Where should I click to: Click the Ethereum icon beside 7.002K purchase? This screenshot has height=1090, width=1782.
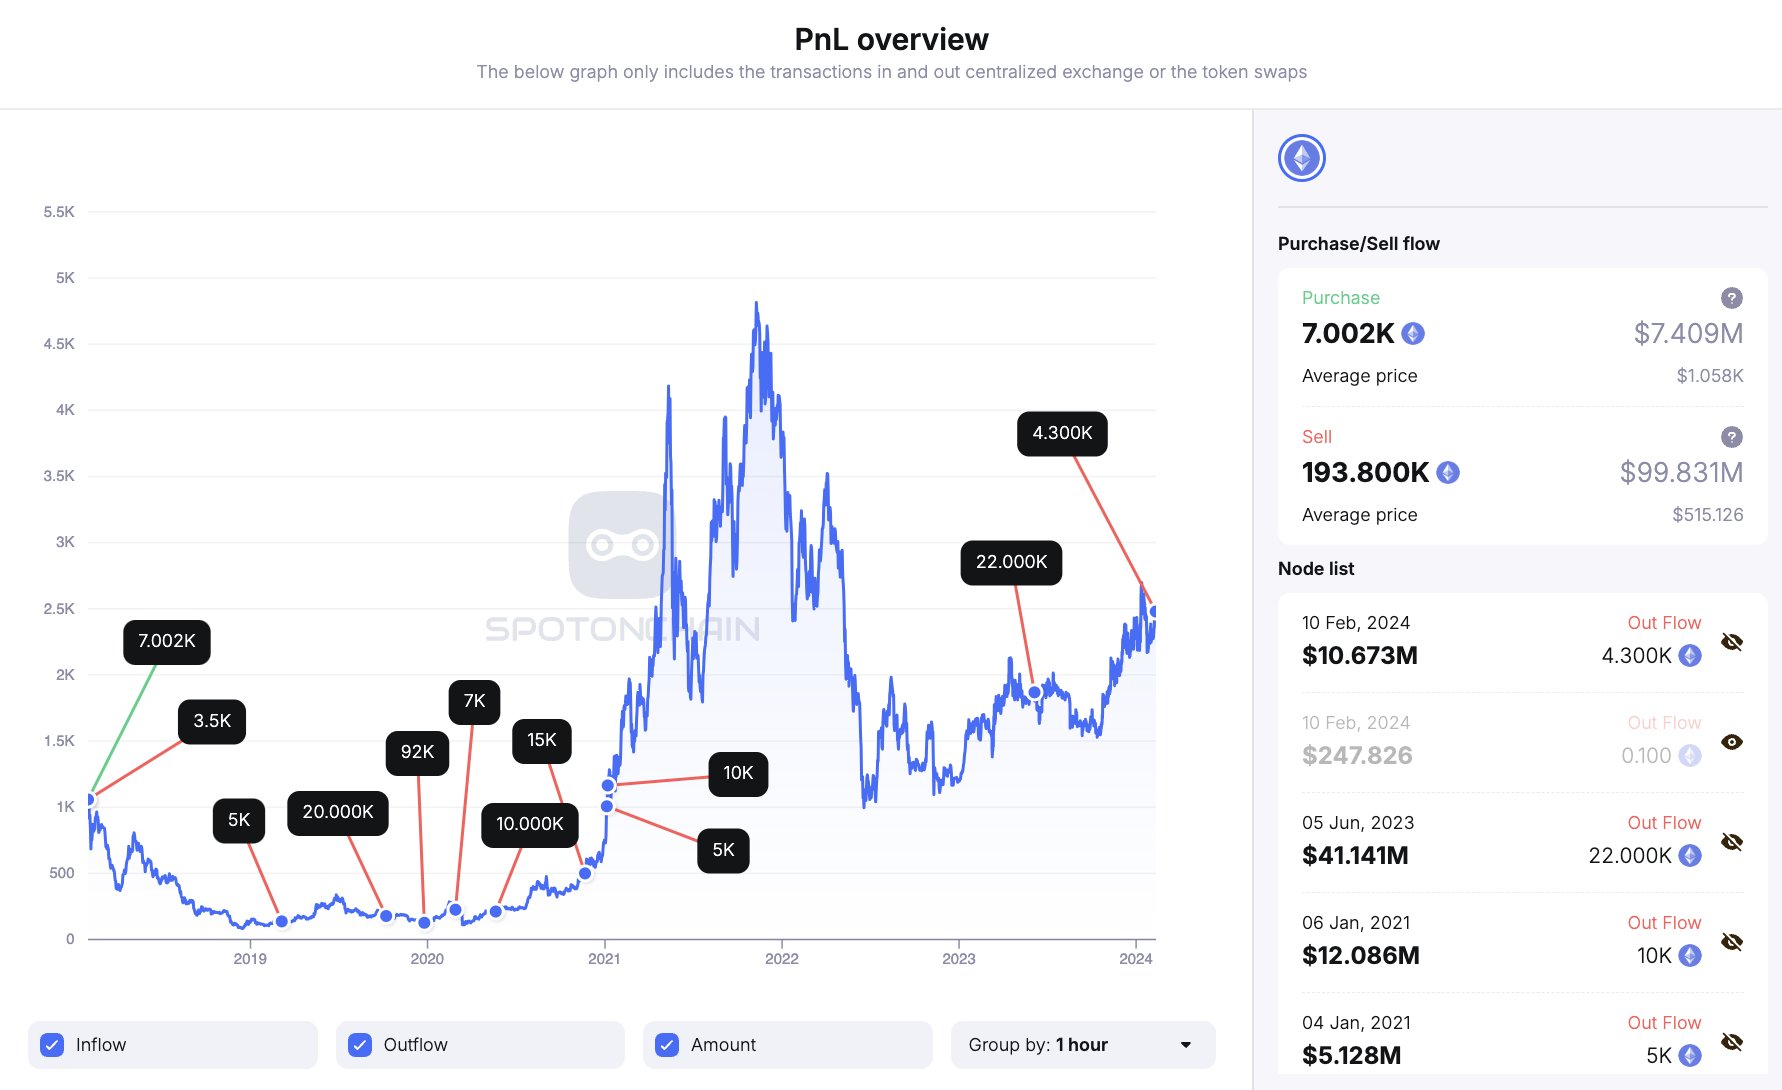point(1412,334)
